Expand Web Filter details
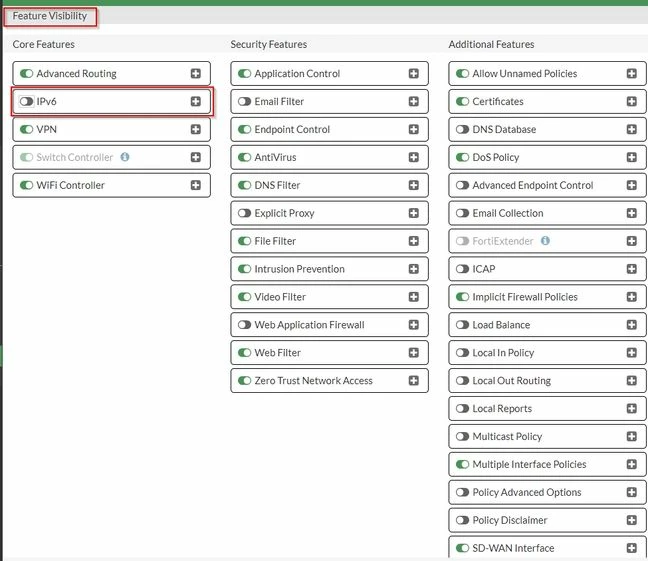648x561 pixels. [414, 353]
